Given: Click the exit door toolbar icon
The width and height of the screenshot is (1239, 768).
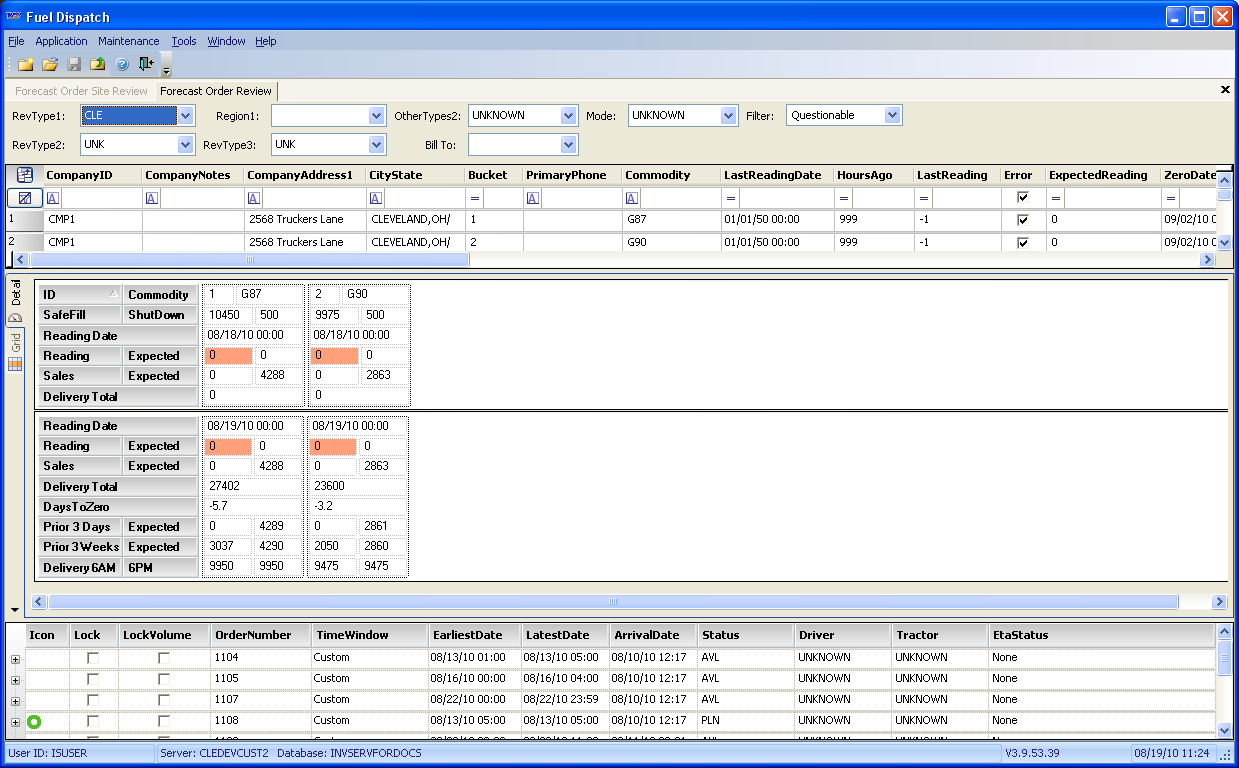Looking at the screenshot, I should point(146,65).
